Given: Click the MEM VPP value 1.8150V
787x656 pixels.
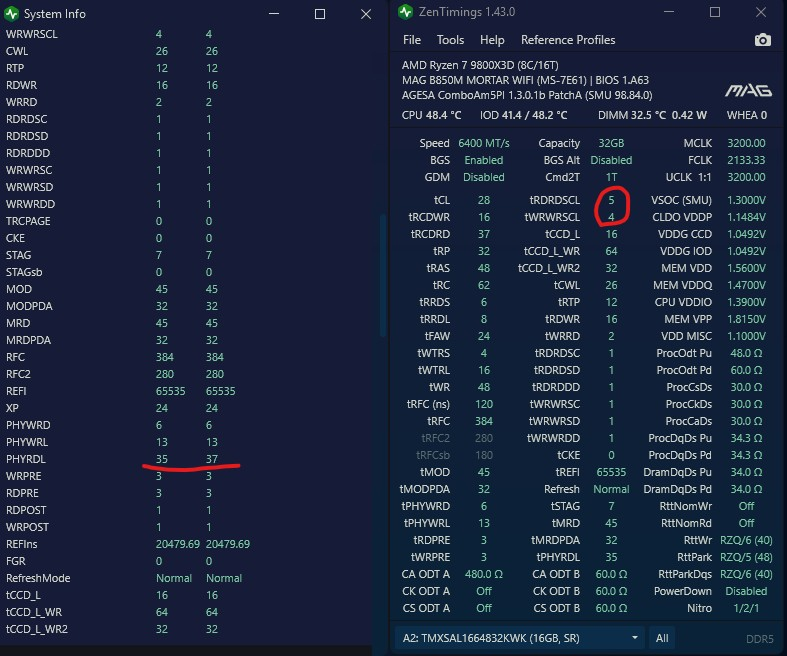Looking at the screenshot, I should coord(746,319).
